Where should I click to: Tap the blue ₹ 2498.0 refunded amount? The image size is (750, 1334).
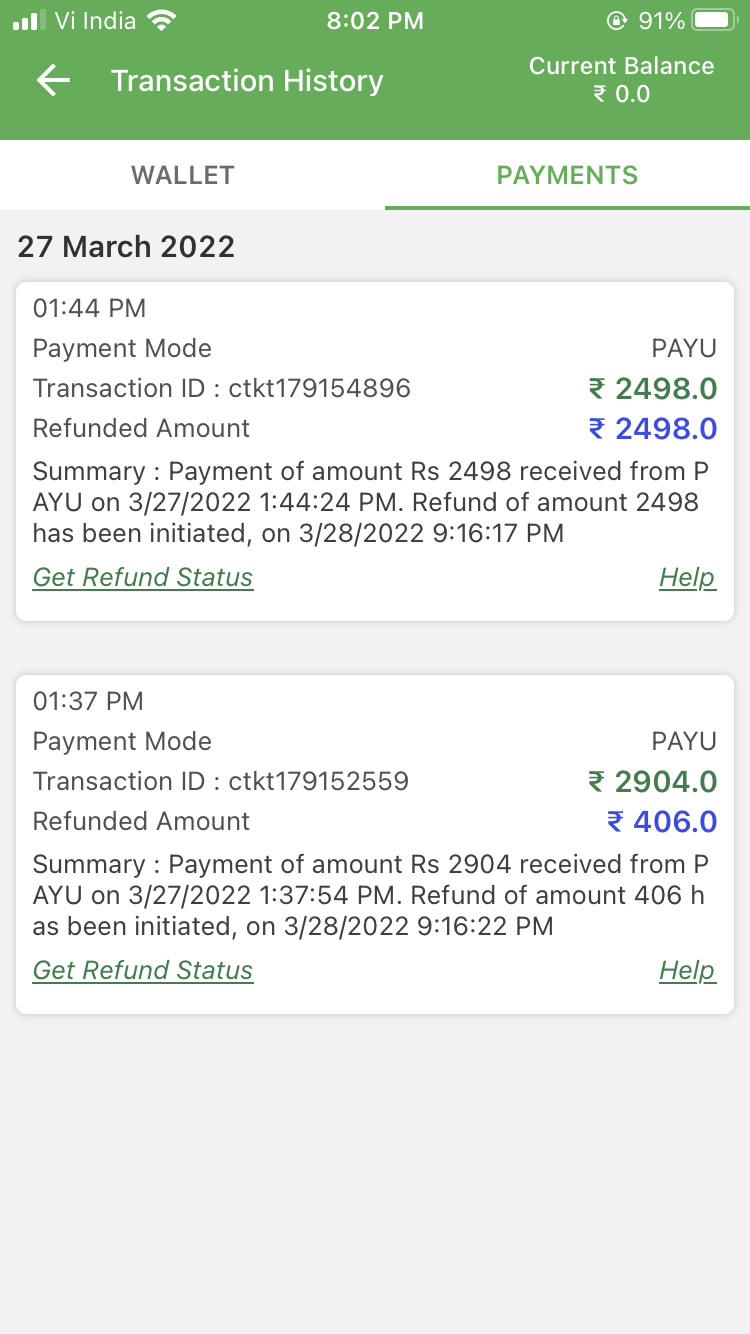(x=652, y=428)
